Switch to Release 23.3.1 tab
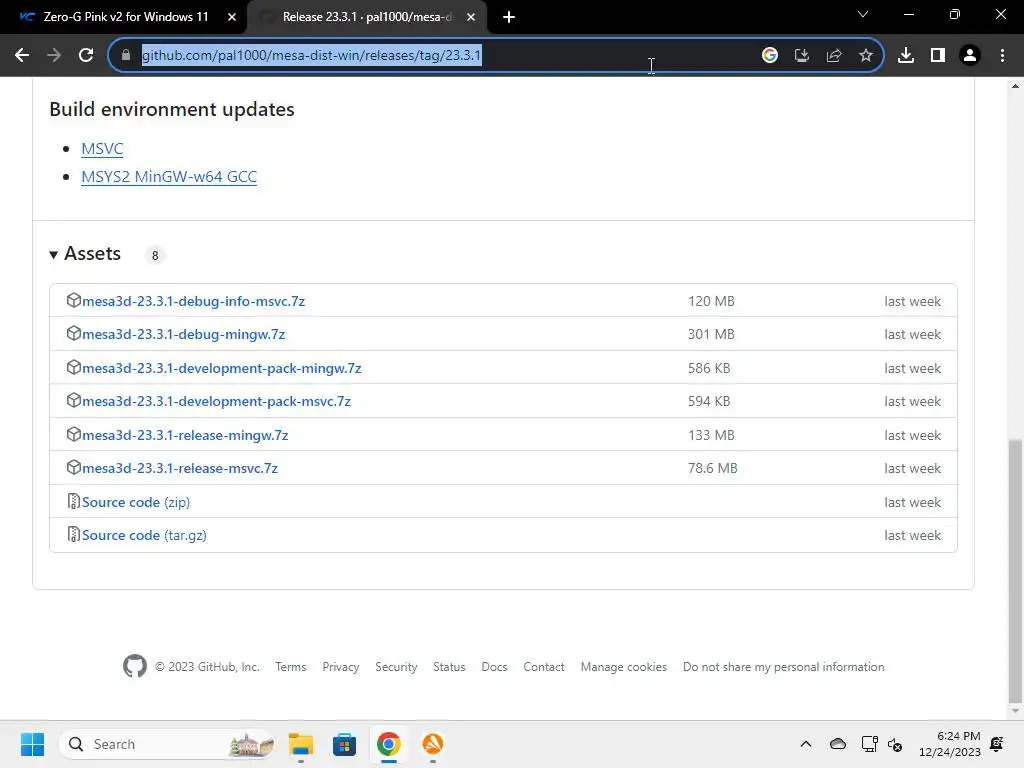 pos(367,17)
